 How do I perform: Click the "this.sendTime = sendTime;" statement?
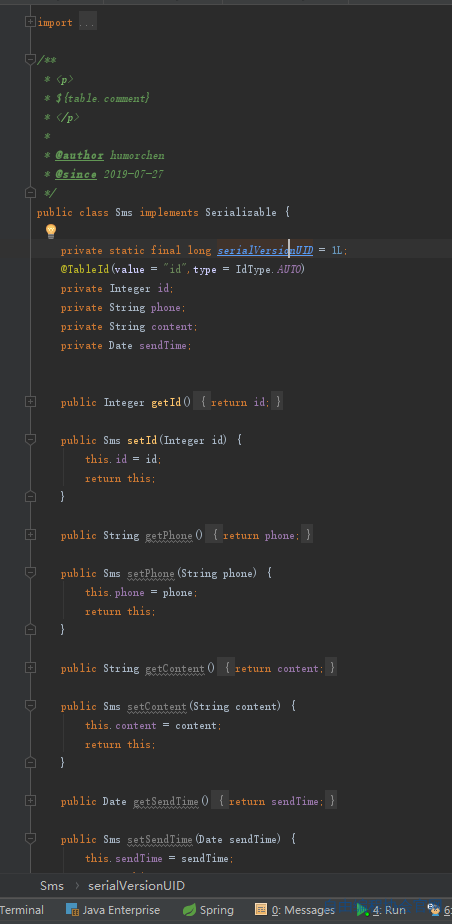click(x=159, y=858)
